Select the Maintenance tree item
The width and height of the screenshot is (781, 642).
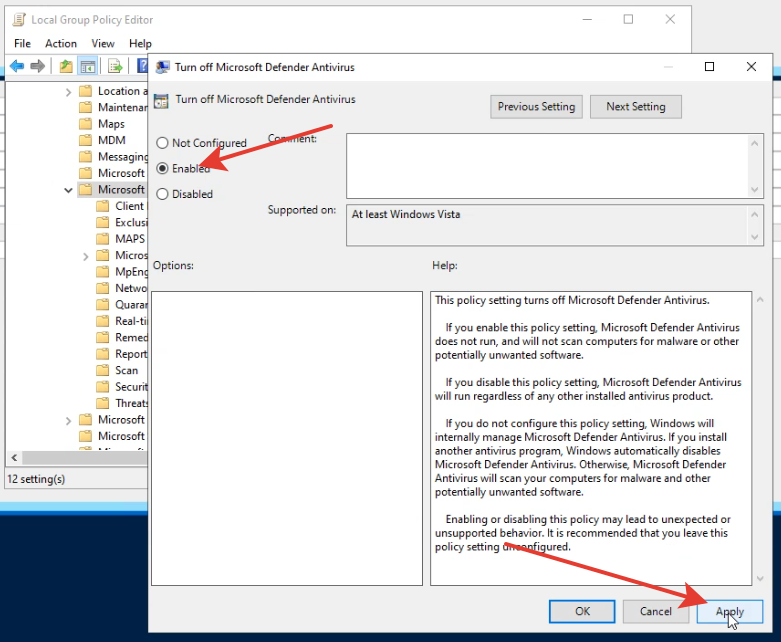point(123,107)
